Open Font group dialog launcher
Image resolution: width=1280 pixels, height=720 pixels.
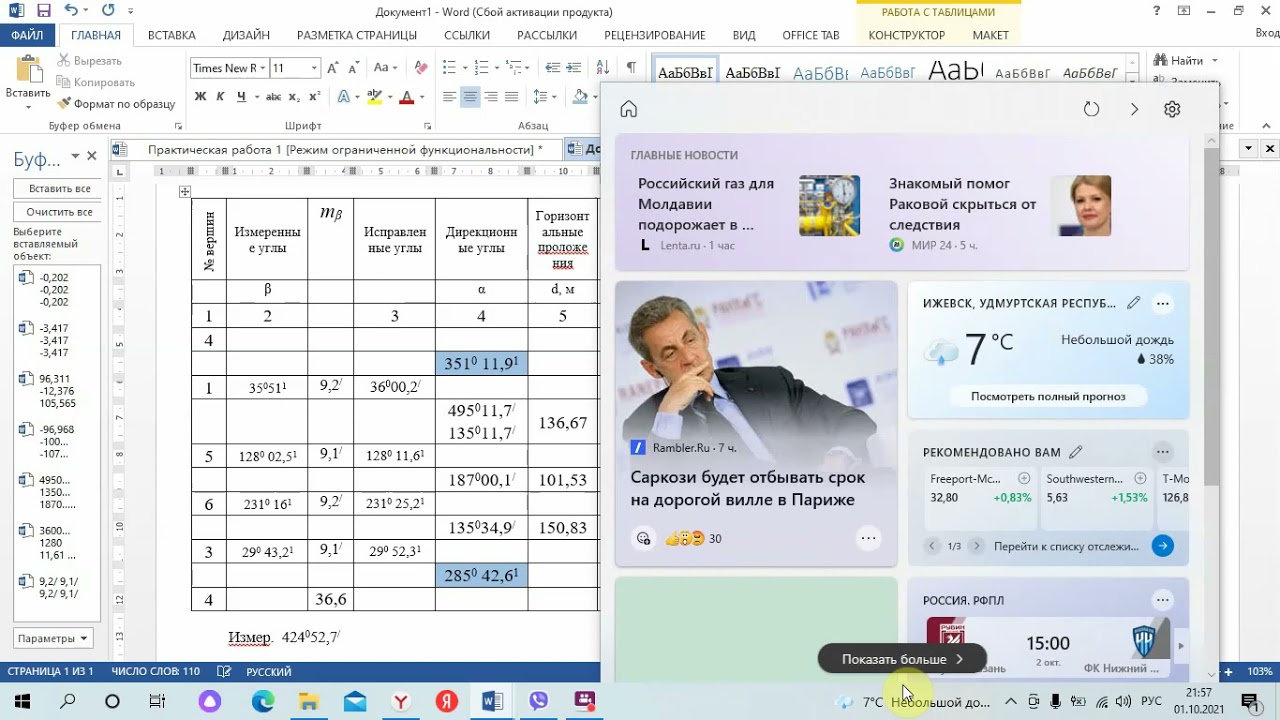(427, 127)
